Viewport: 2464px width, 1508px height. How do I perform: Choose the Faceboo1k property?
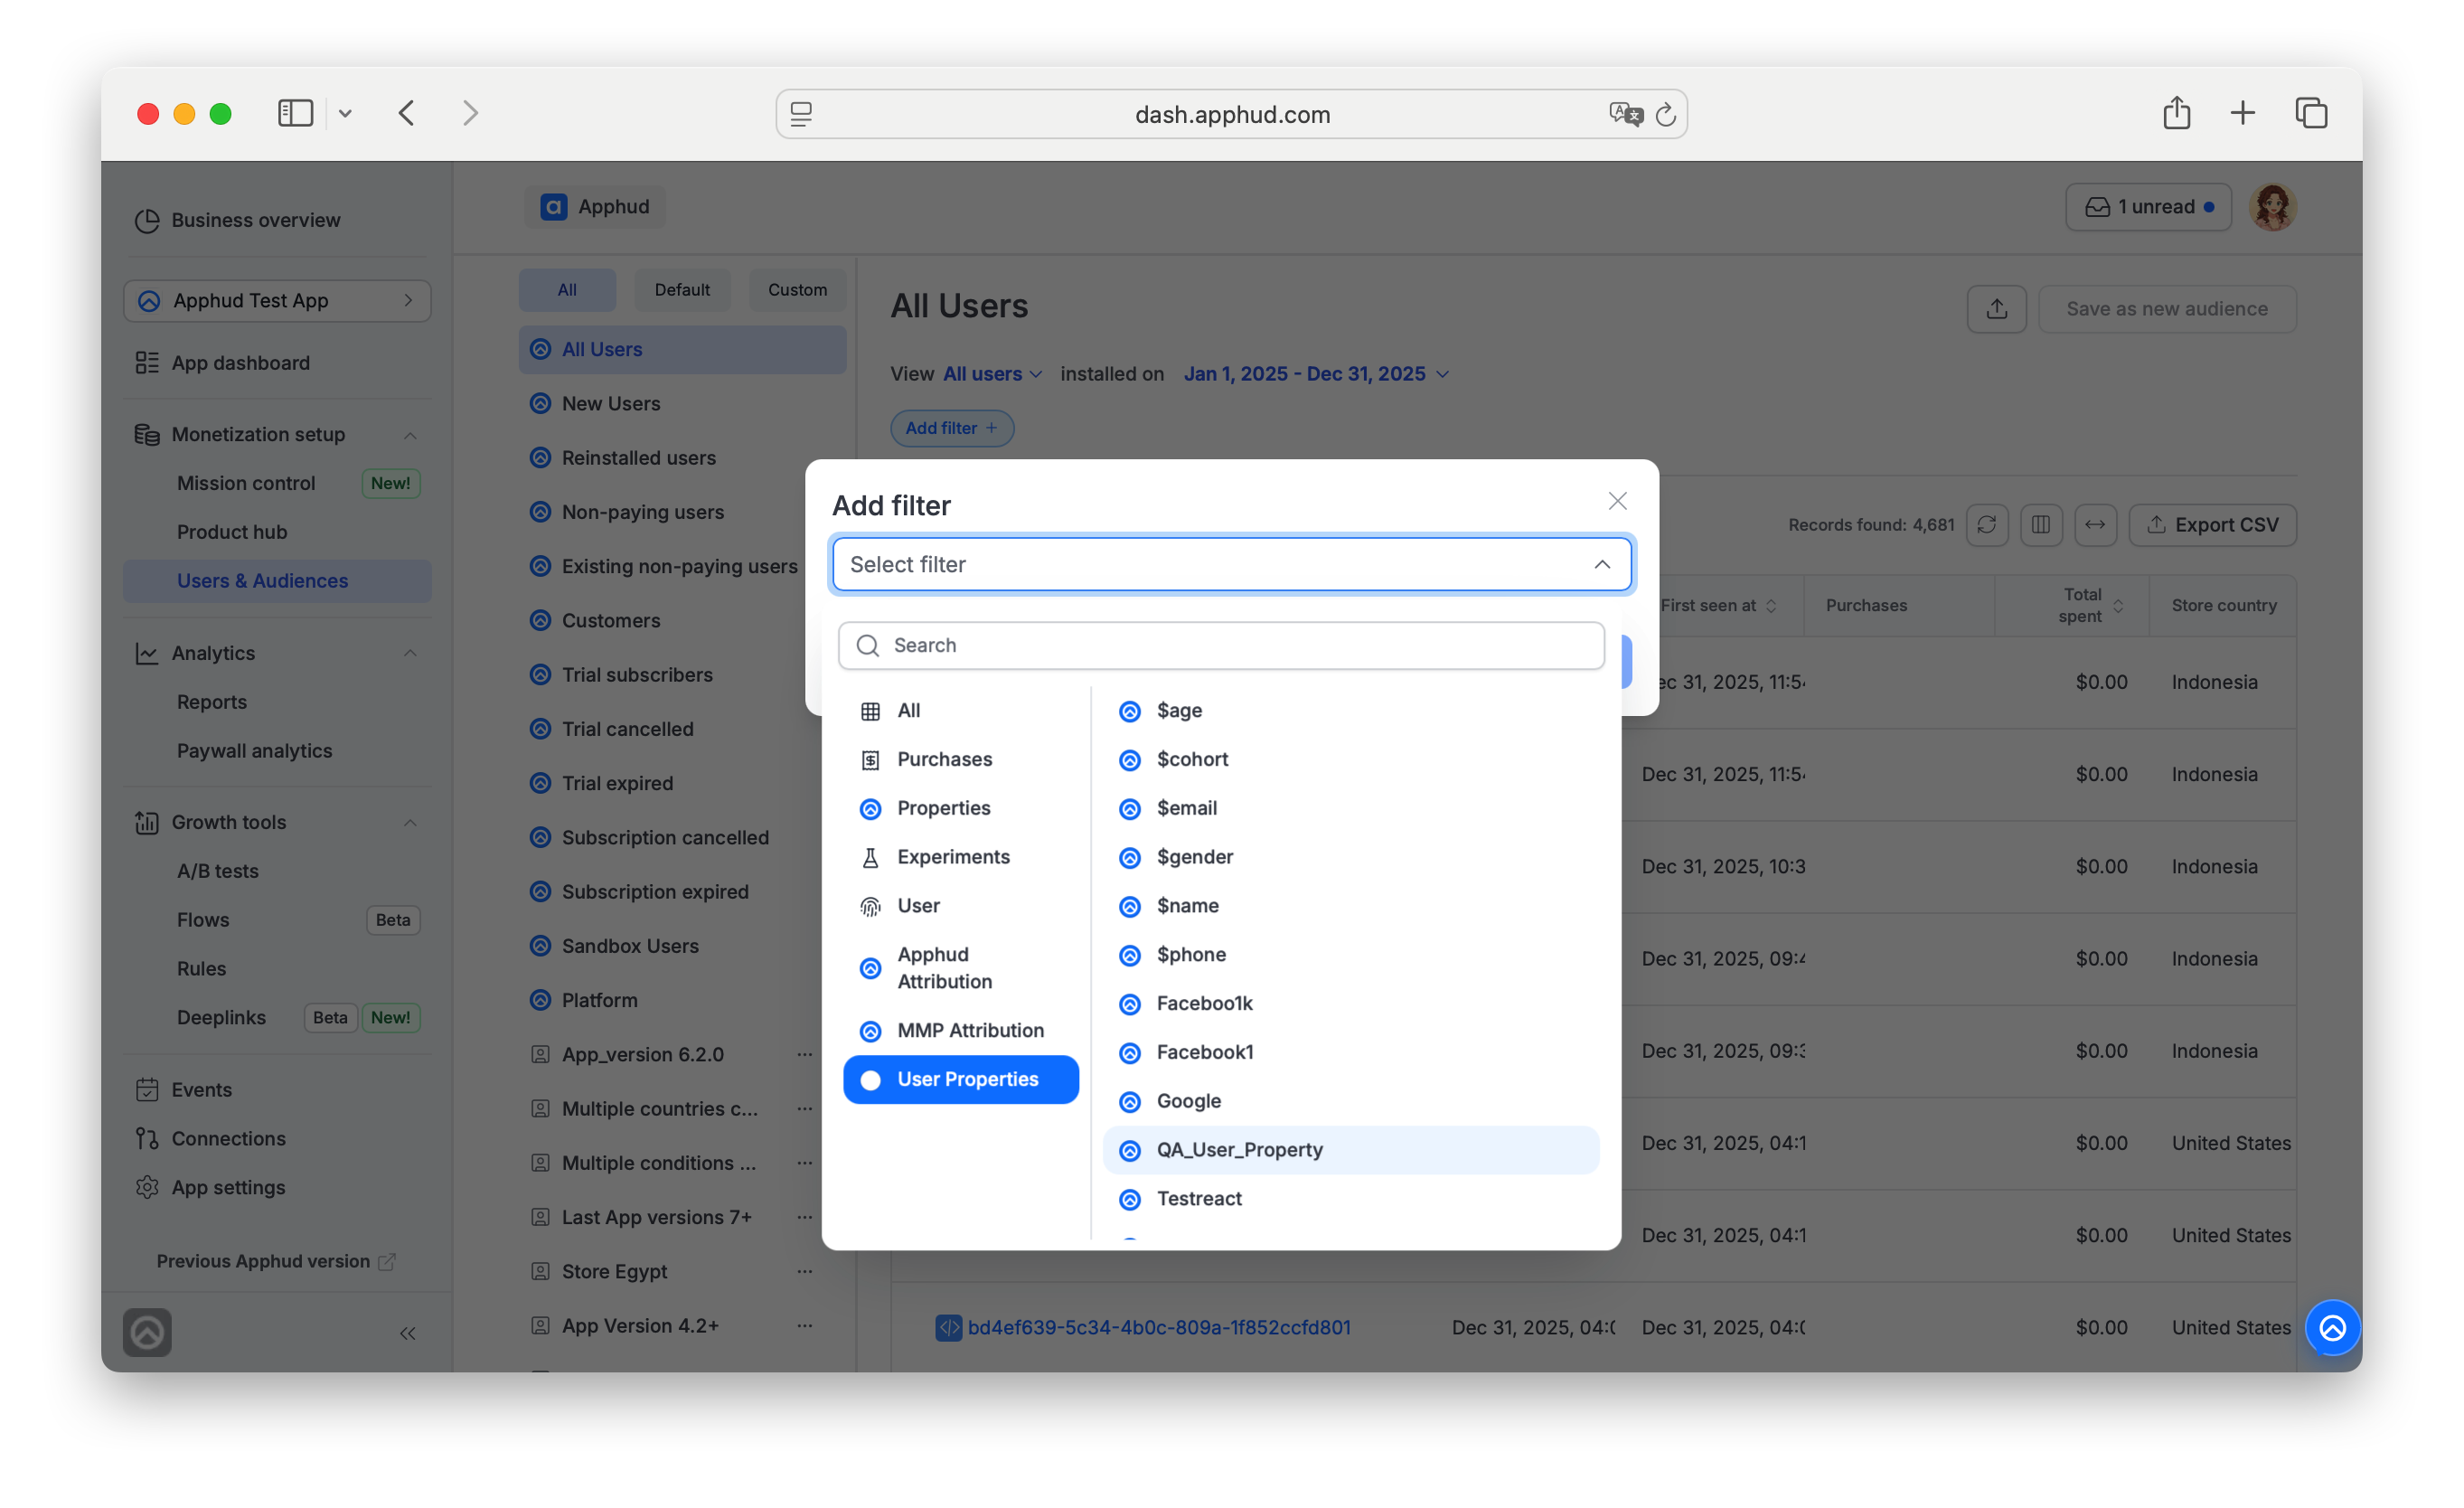point(1350,1003)
